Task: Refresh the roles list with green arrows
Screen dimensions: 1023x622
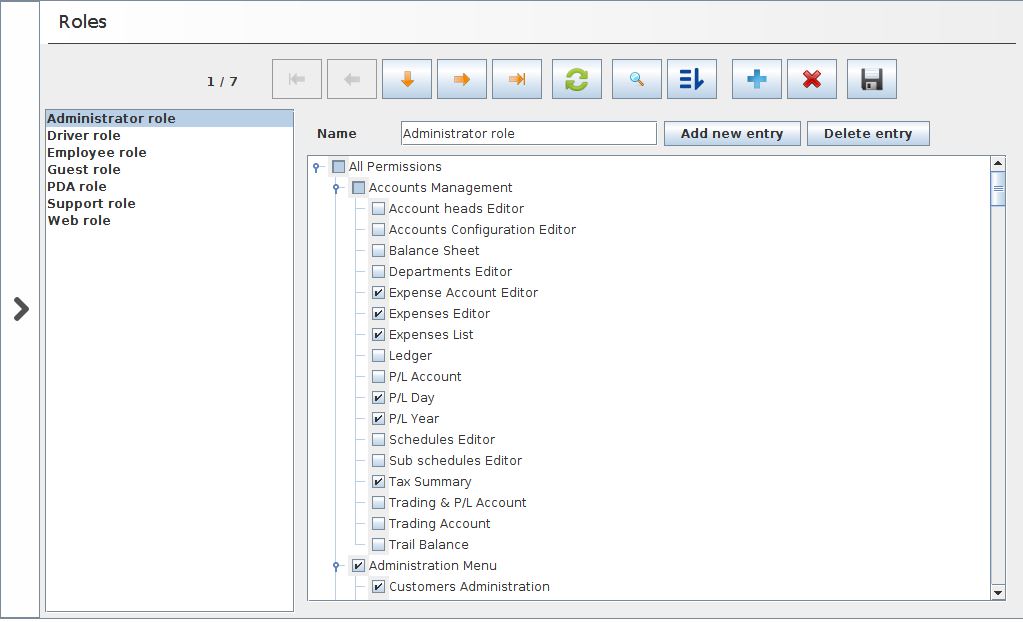Action: (577, 80)
